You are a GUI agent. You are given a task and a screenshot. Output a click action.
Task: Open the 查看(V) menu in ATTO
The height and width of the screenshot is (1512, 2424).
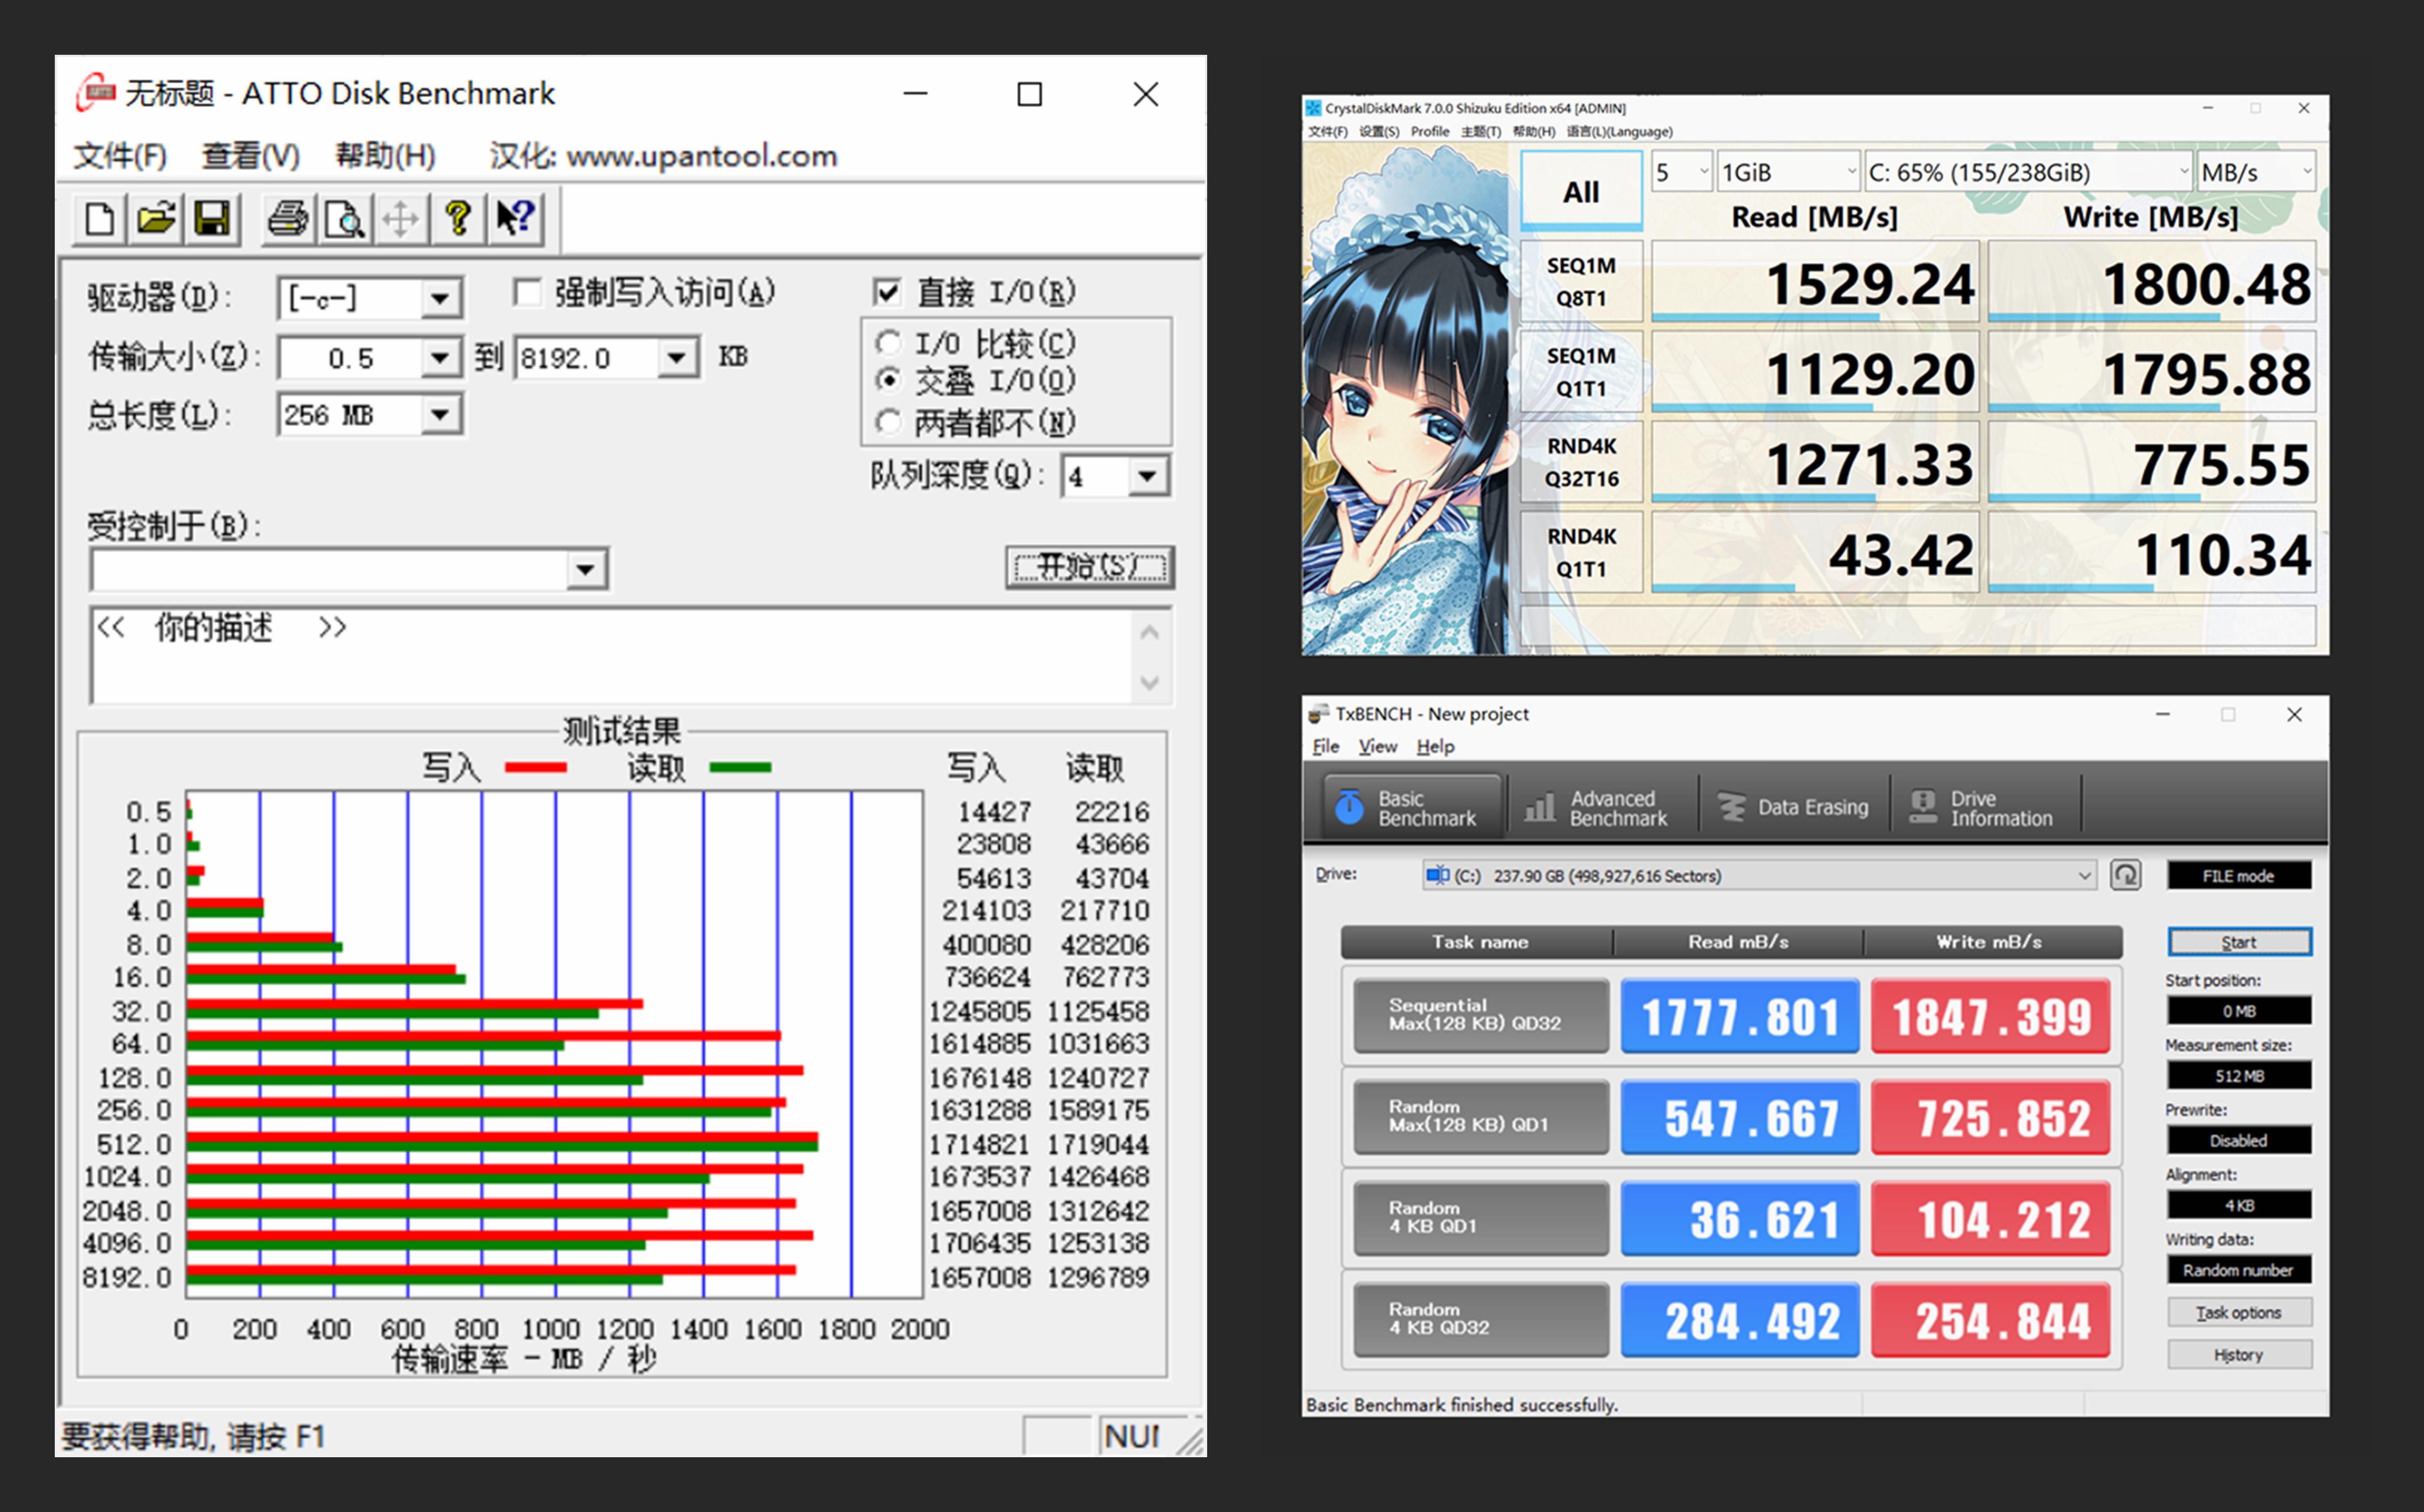(x=250, y=156)
